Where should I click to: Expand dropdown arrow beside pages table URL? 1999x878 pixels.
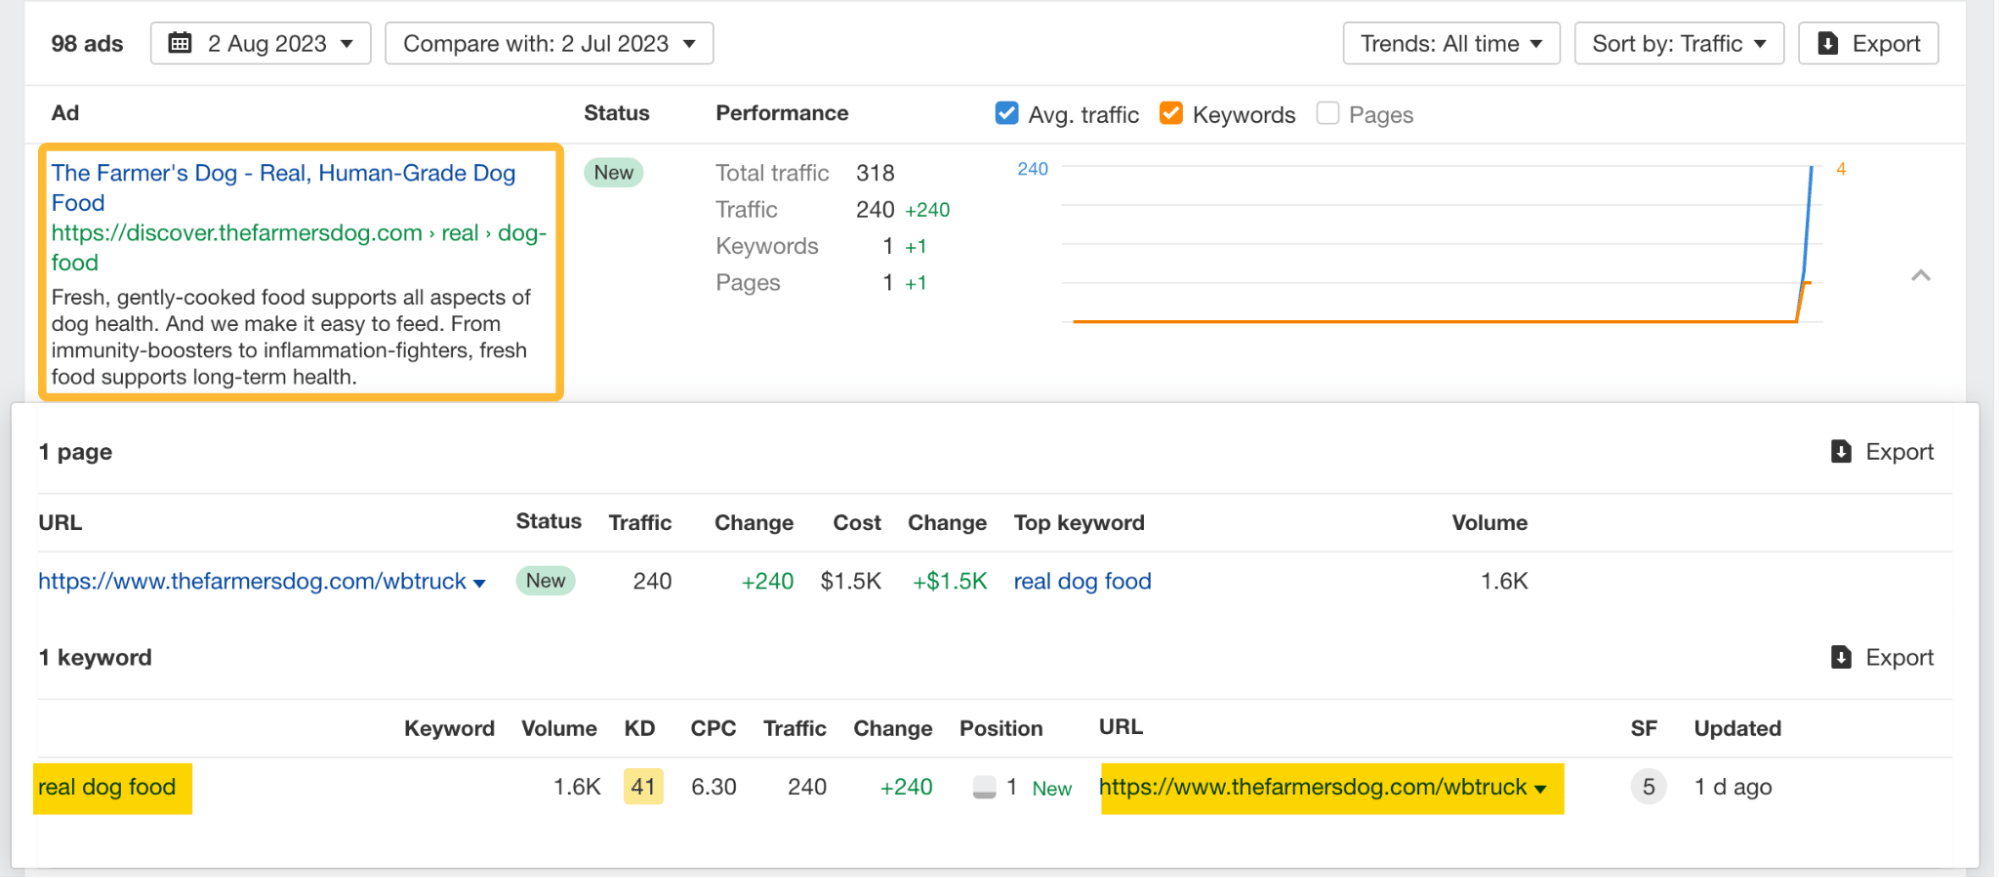479,584
